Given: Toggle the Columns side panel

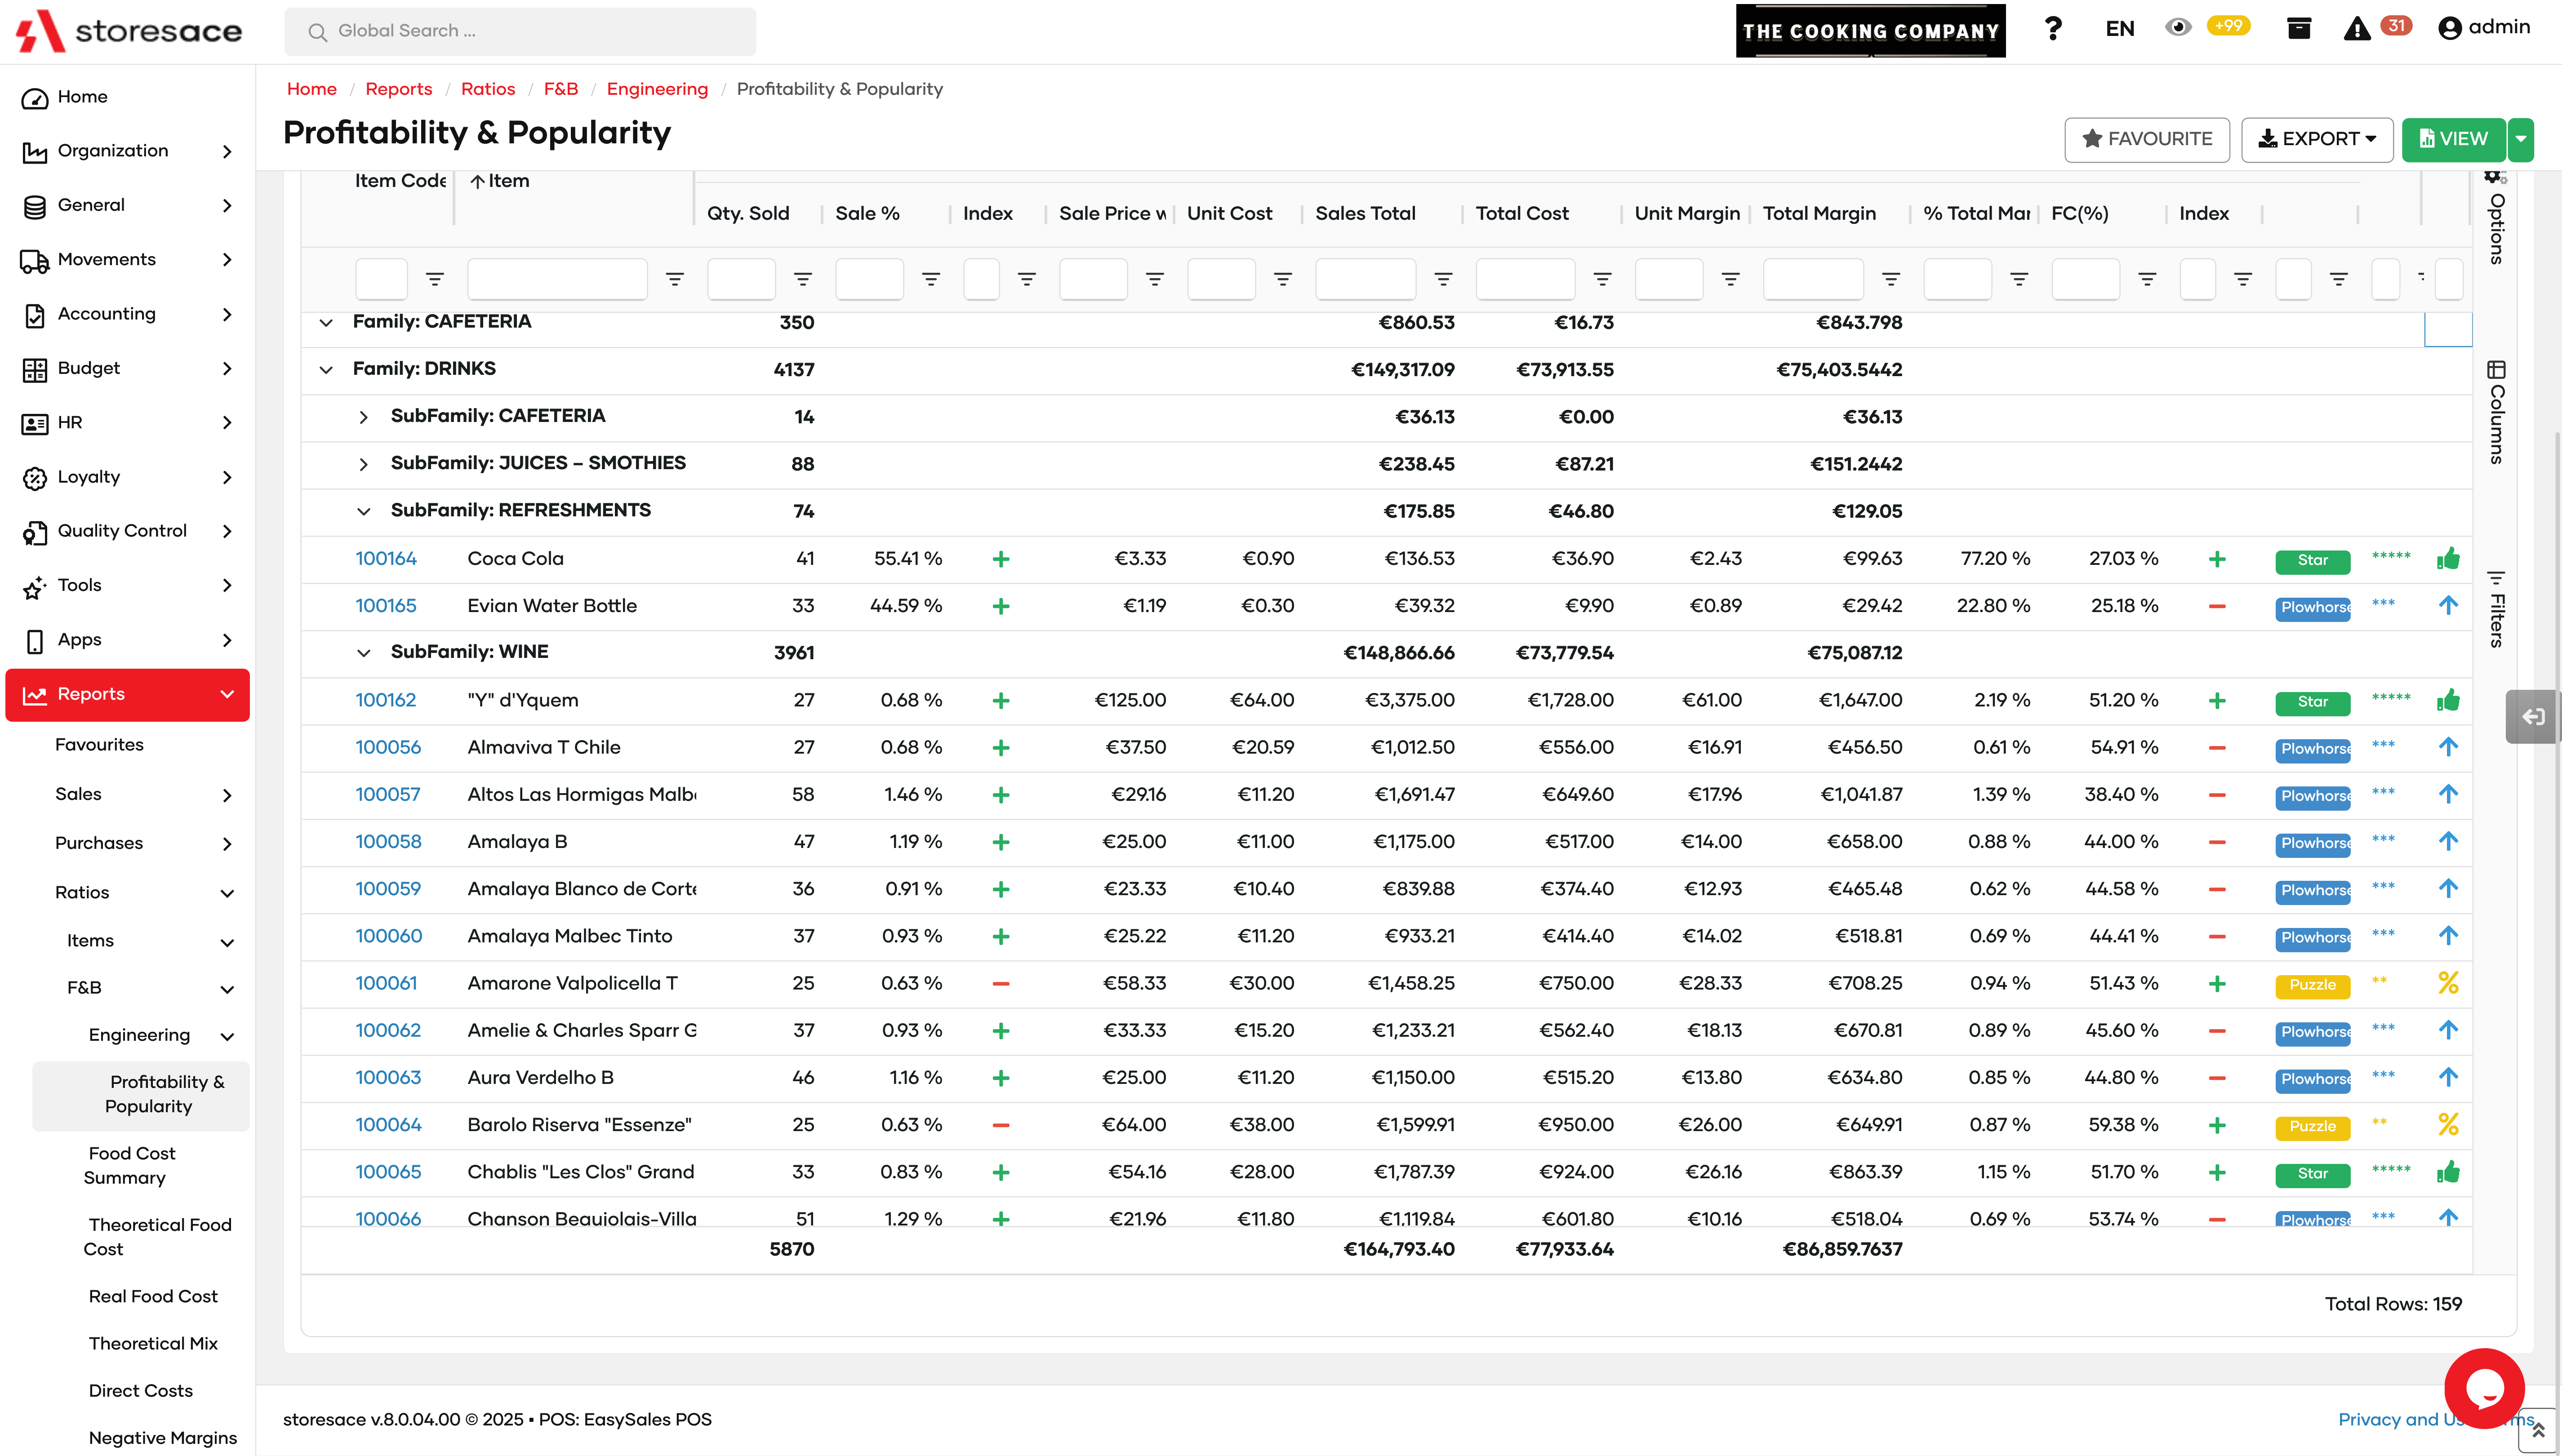Looking at the screenshot, I should tap(2496, 412).
